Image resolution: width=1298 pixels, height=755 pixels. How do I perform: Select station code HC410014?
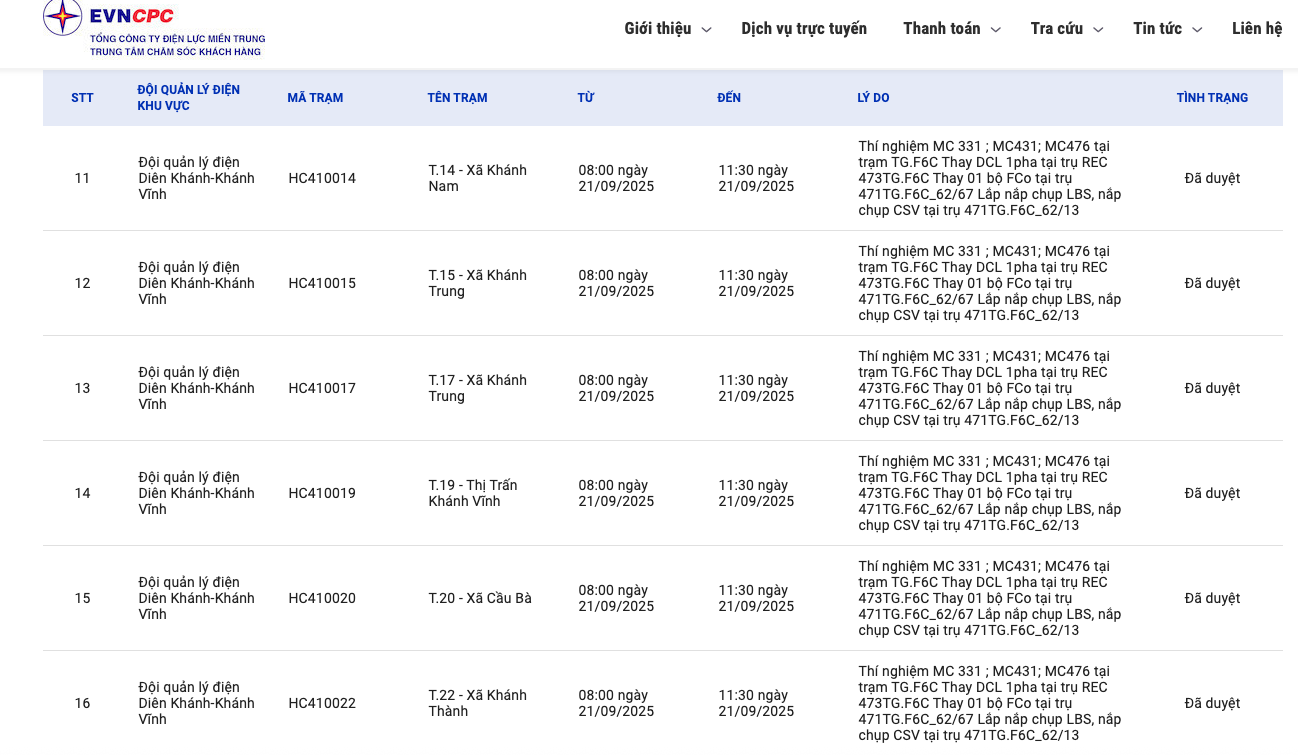click(x=322, y=178)
